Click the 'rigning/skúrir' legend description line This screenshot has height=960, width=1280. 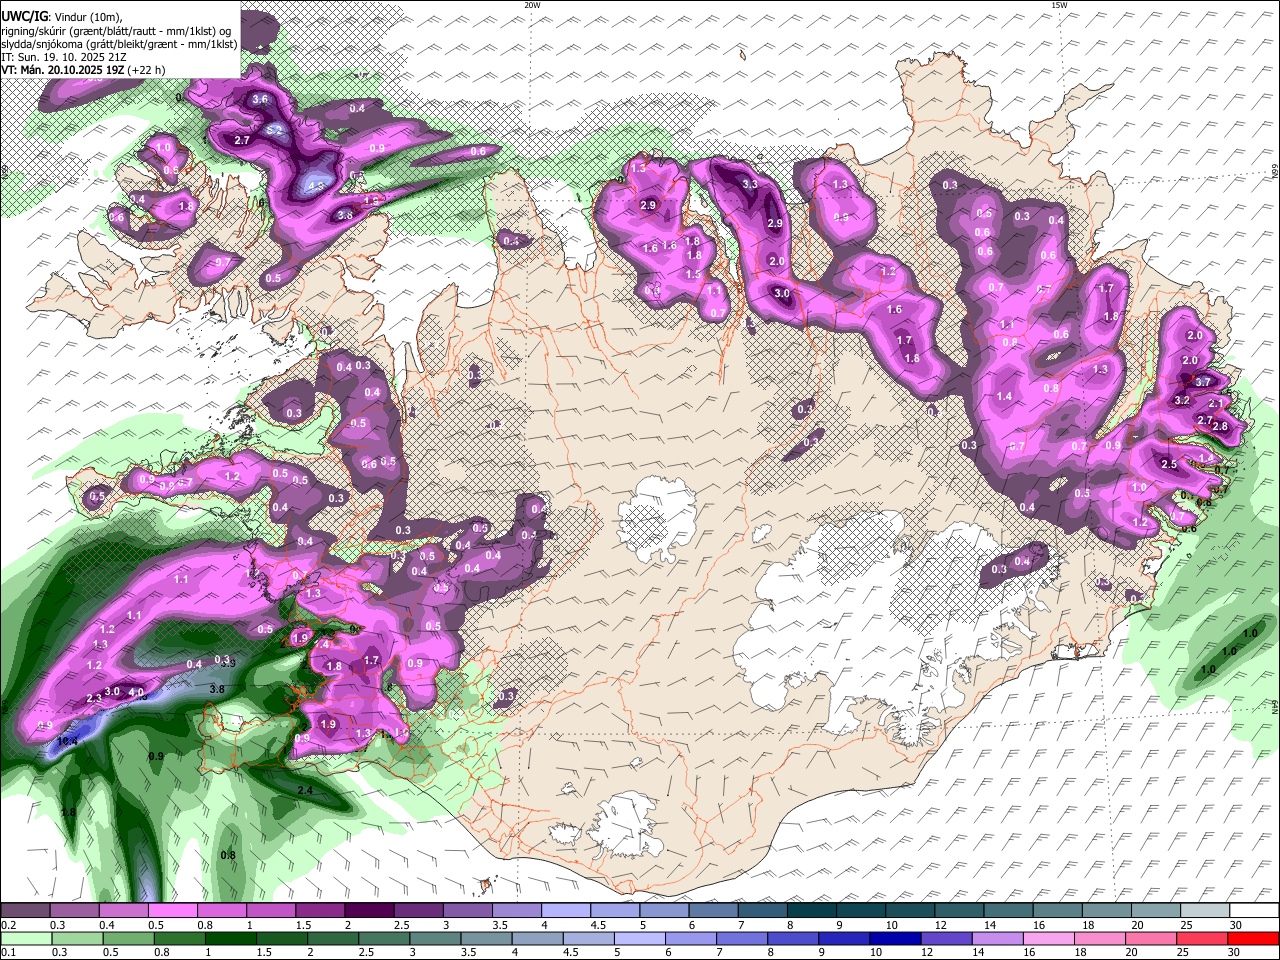[x=116, y=31]
